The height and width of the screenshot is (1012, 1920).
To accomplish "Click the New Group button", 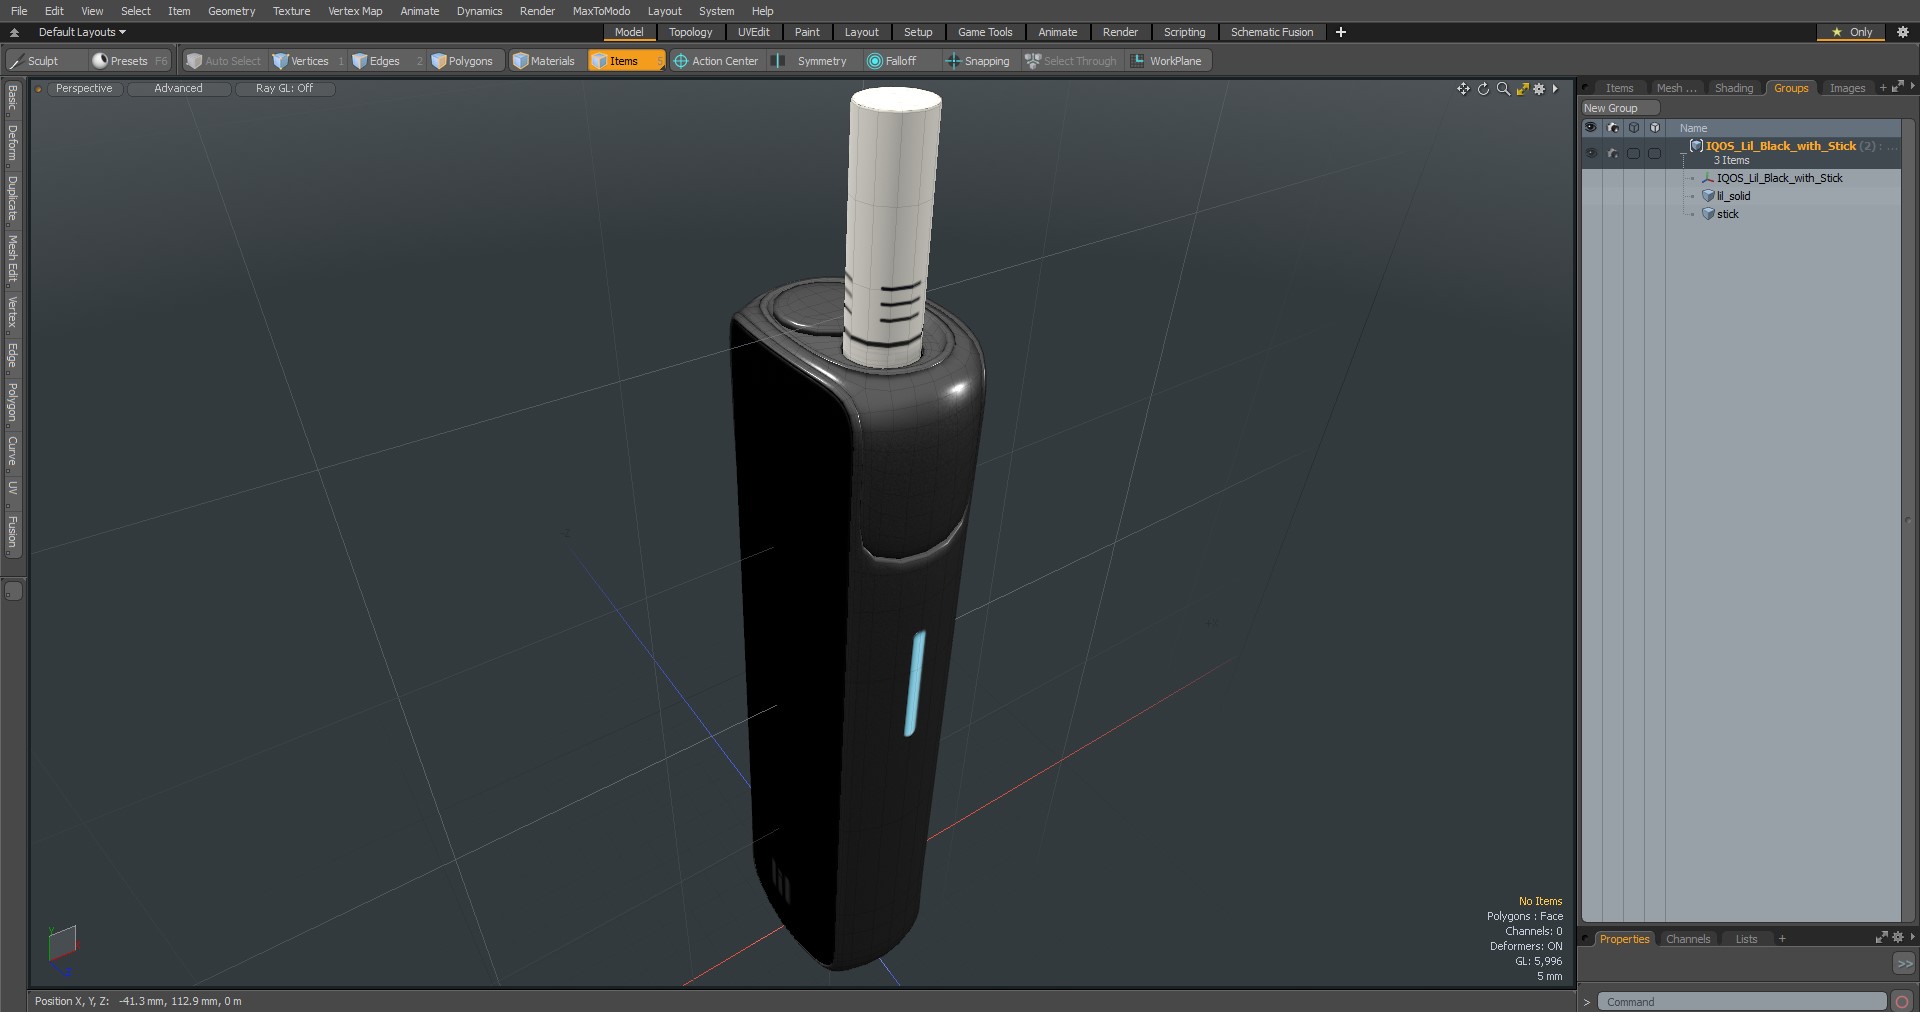I will (x=1619, y=108).
